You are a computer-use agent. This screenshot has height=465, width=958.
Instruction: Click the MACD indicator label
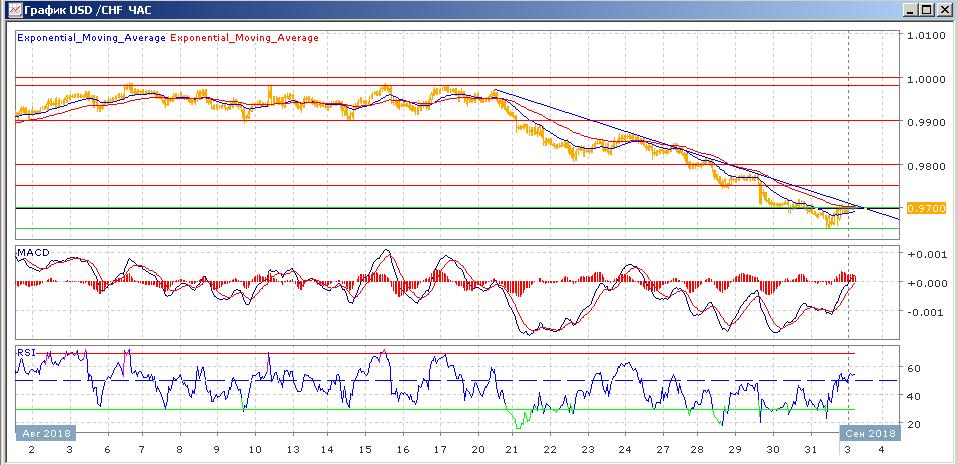(34, 252)
